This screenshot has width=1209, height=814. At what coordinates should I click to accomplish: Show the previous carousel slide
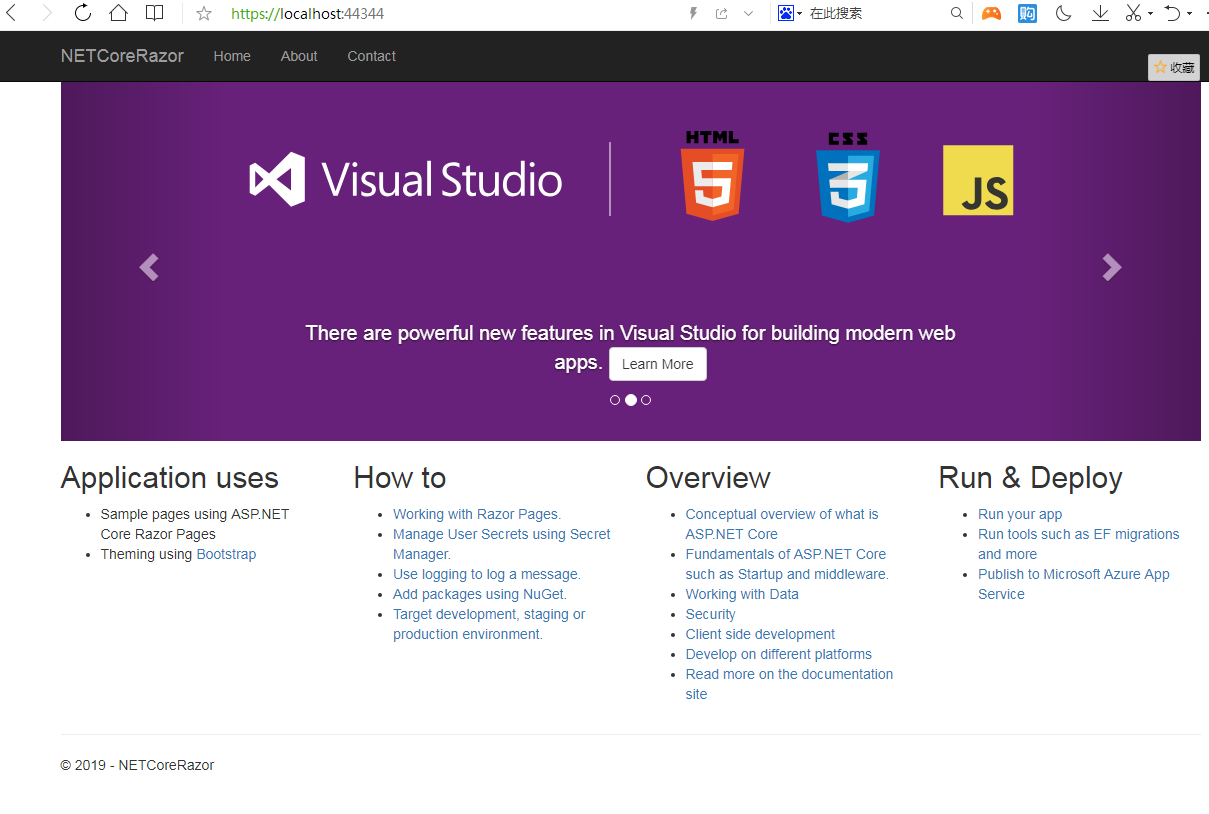pyautogui.click(x=149, y=267)
